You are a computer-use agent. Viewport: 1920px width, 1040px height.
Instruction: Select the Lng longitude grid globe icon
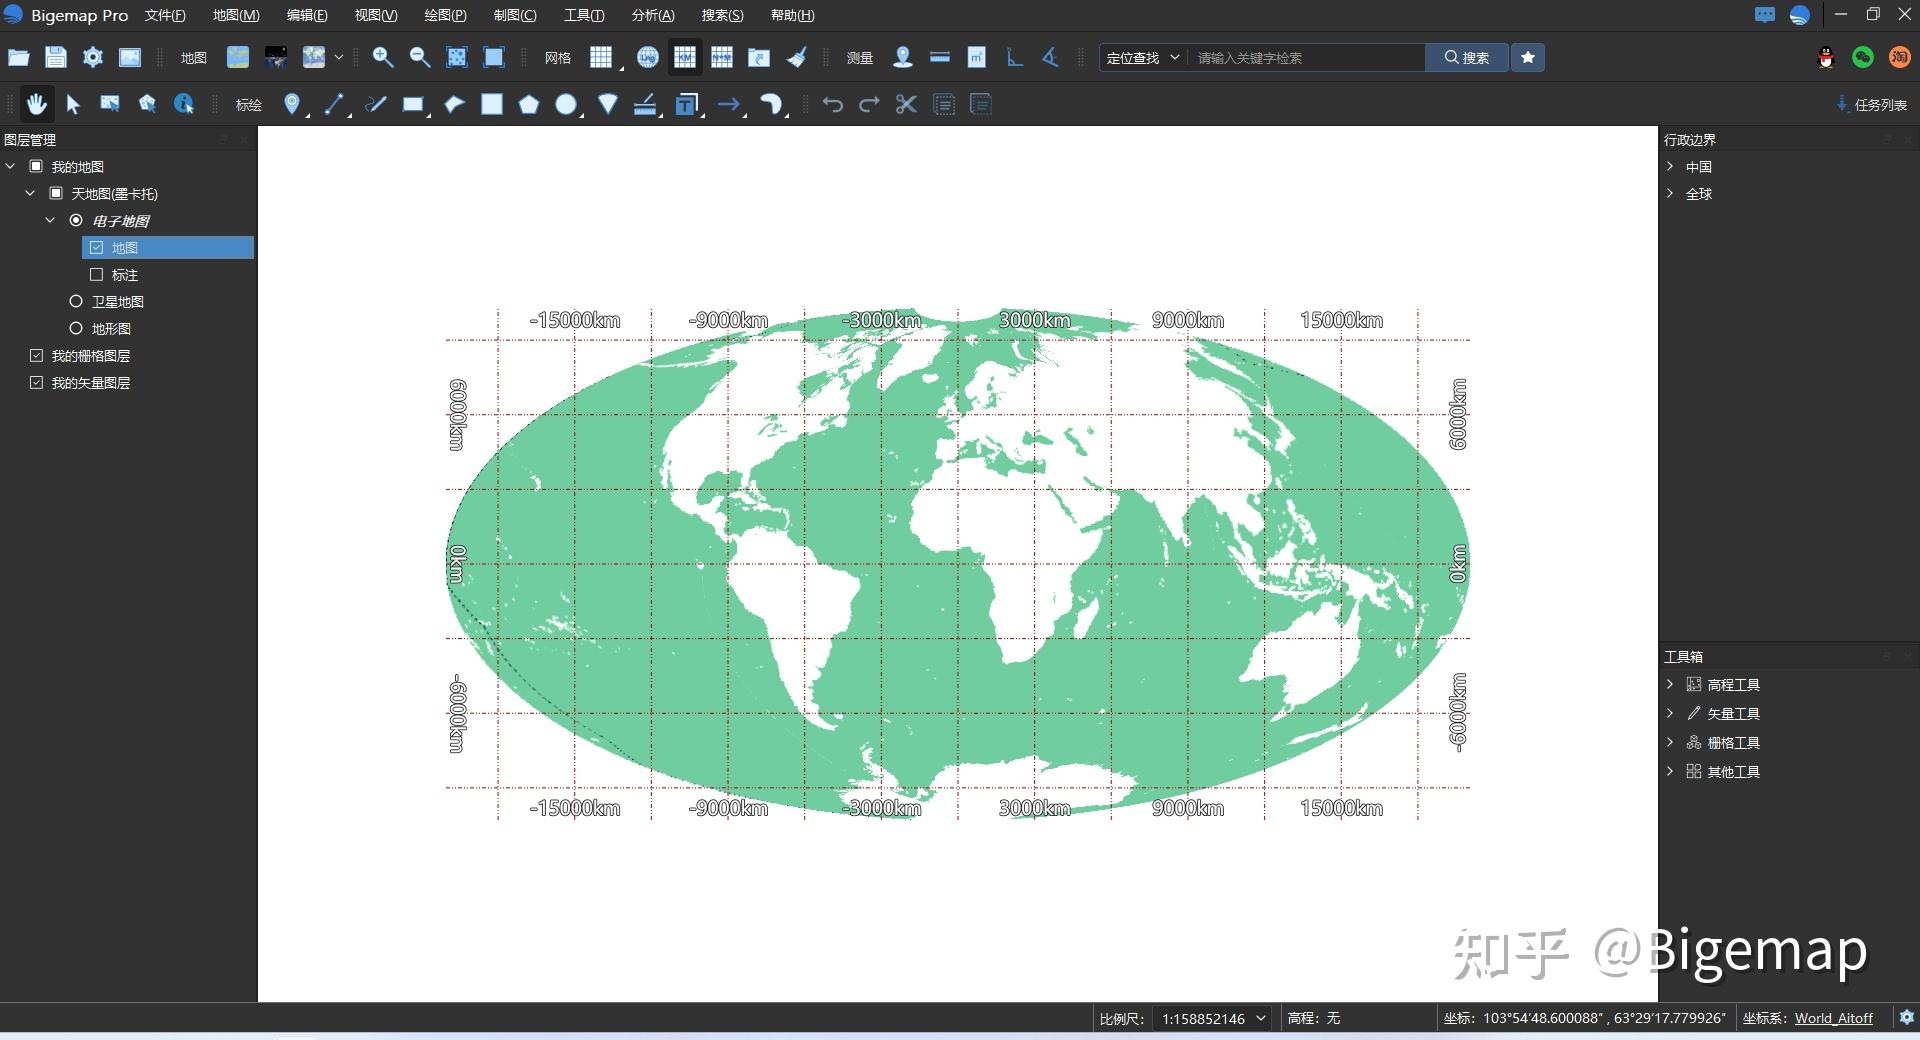coord(647,57)
